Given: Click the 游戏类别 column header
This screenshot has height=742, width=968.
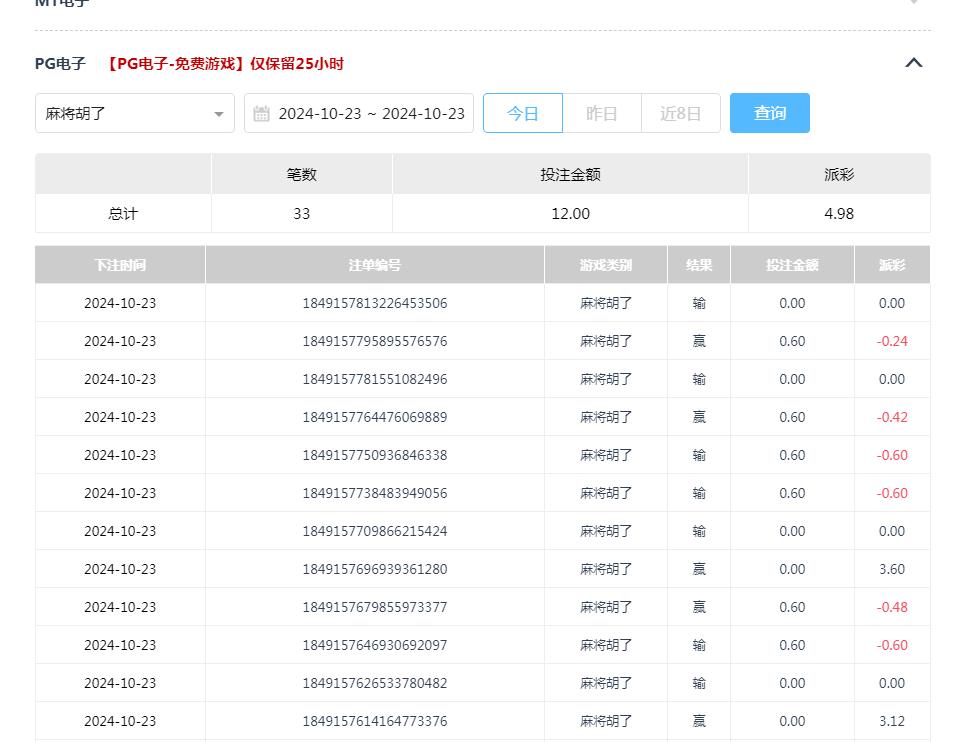Looking at the screenshot, I should pos(605,264).
